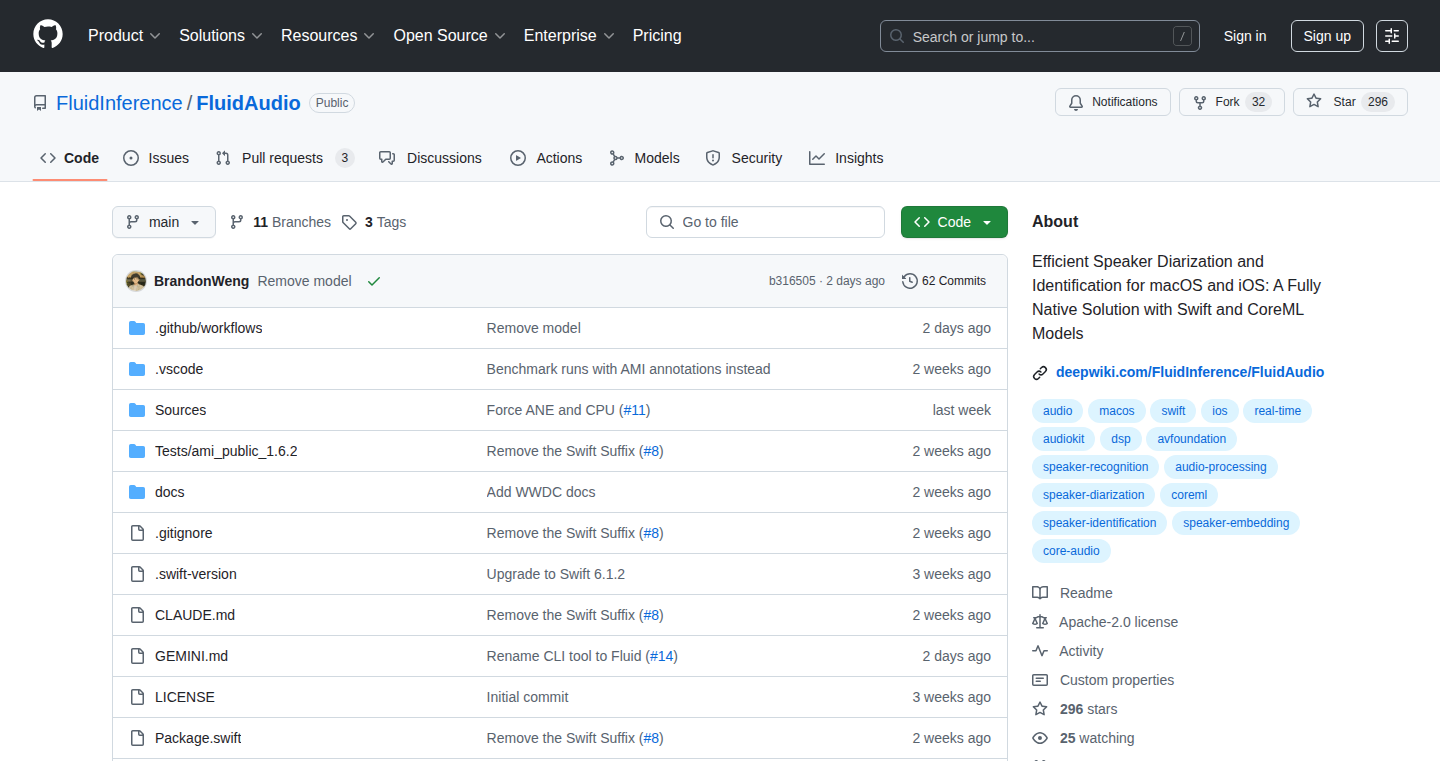Image resolution: width=1440 pixels, height=761 pixels.
Task: View the 11 Branches list
Action: 280,222
